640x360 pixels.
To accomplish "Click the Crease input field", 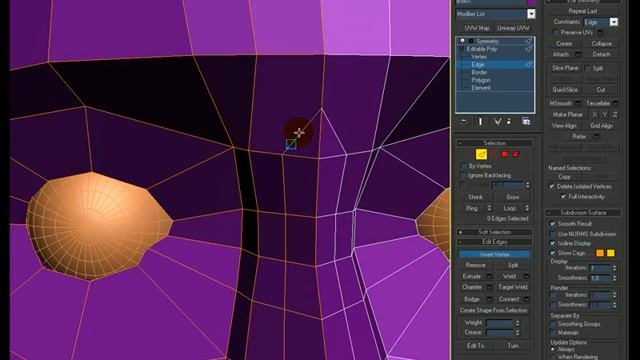I will [500, 333].
